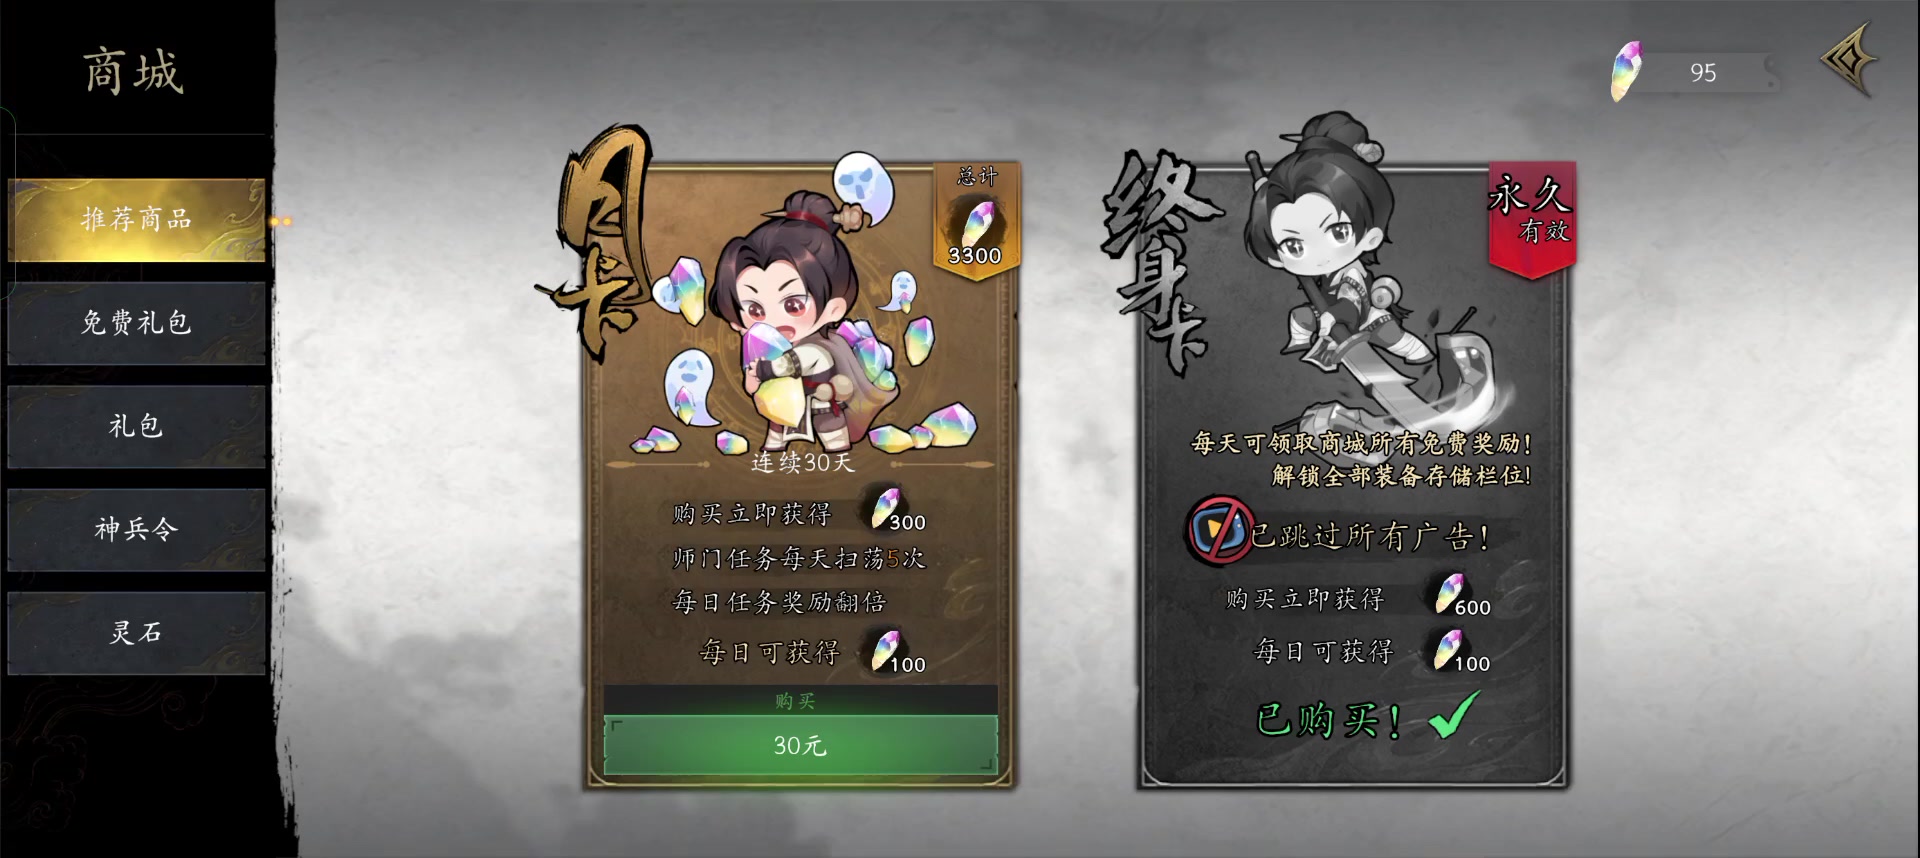
Task: Switch to the 免费礼包 tab
Action: pos(136,323)
